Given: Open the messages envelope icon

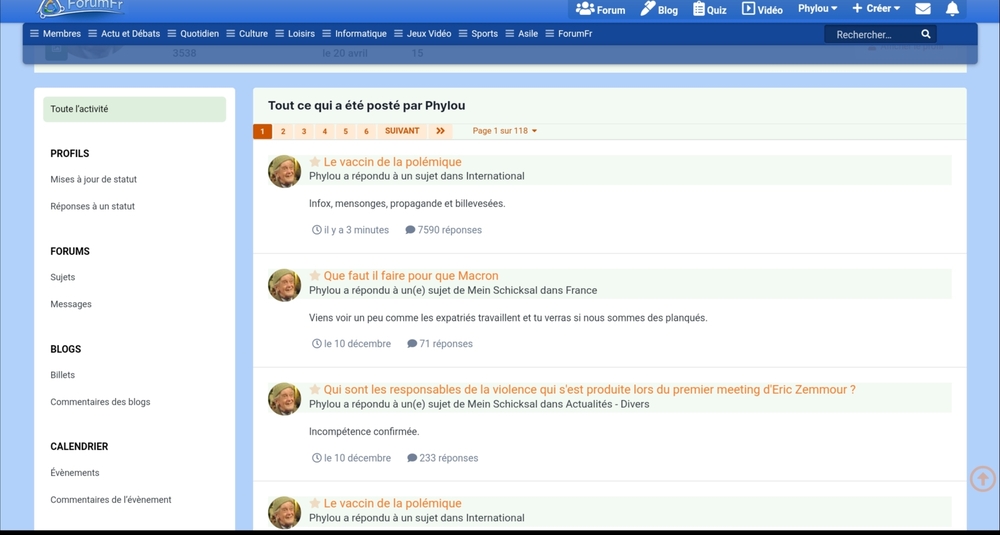Looking at the screenshot, I should click(922, 9).
